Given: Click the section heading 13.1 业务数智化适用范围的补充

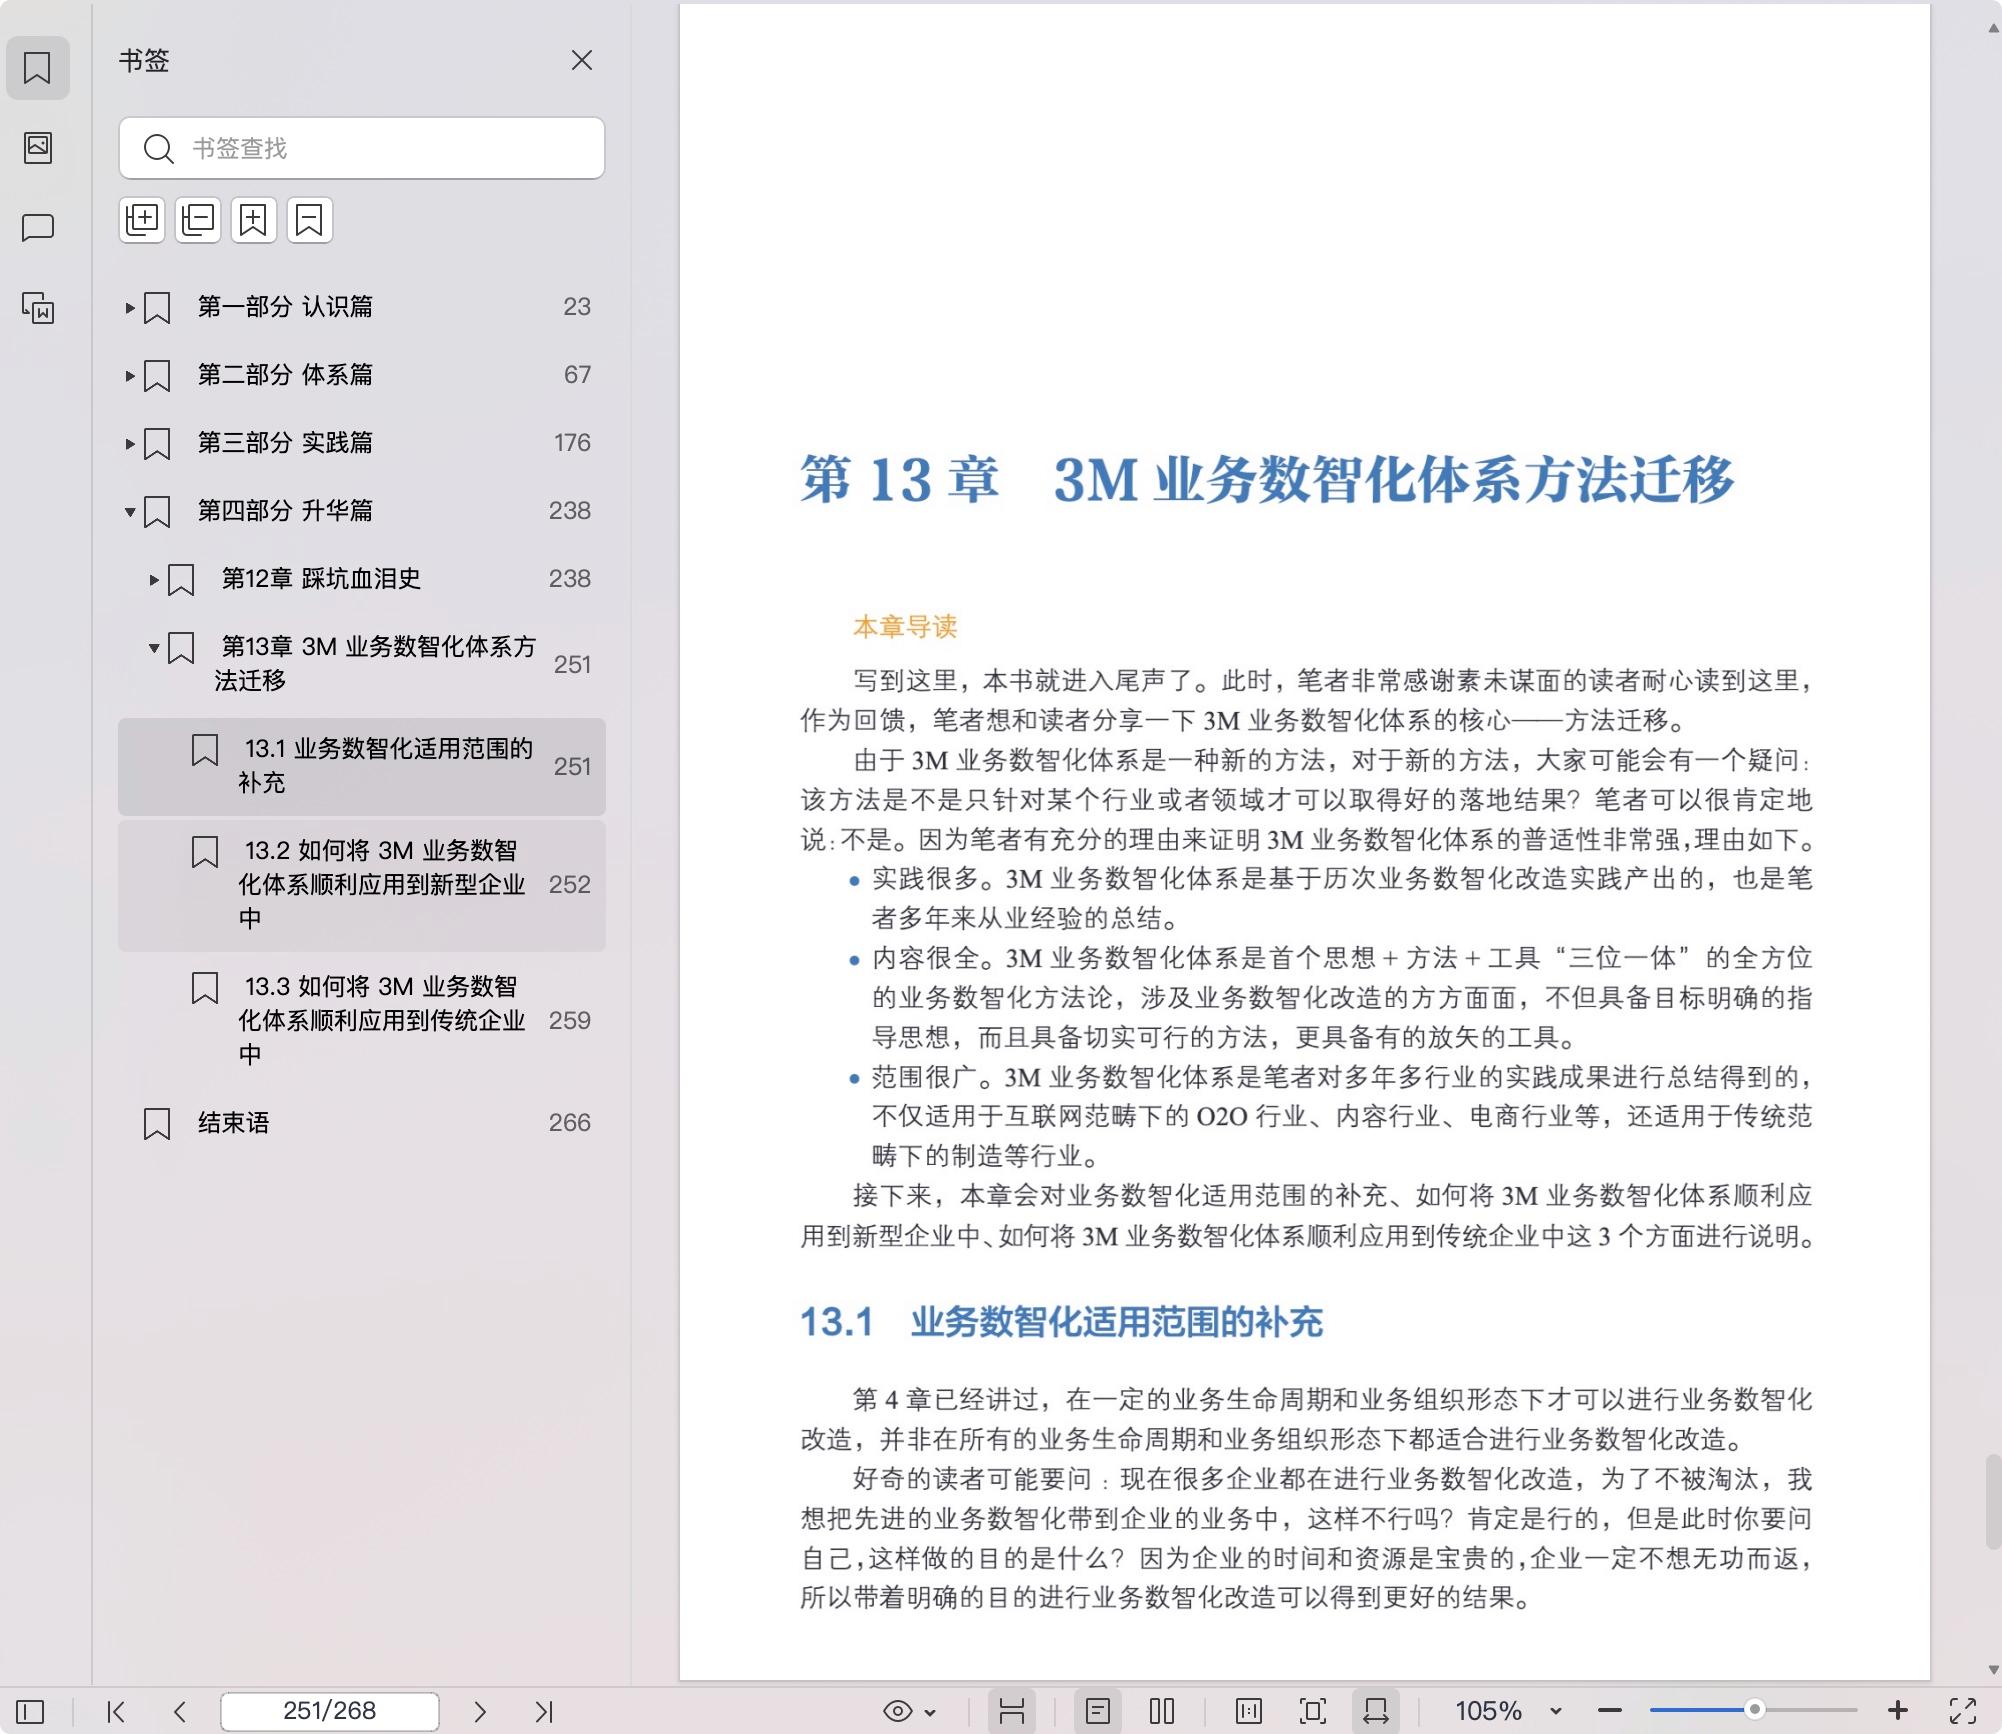Looking at the screenshot, I should coord(1061,1322).
